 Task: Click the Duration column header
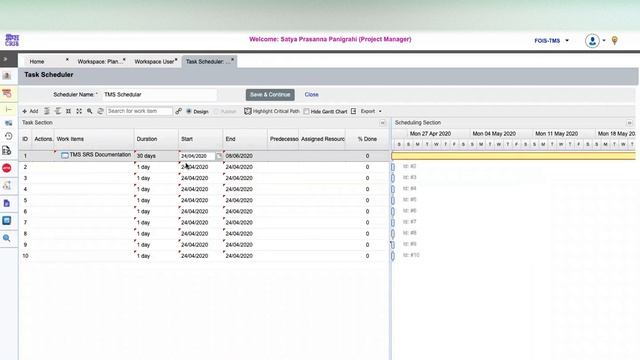(x=156, y=139)
